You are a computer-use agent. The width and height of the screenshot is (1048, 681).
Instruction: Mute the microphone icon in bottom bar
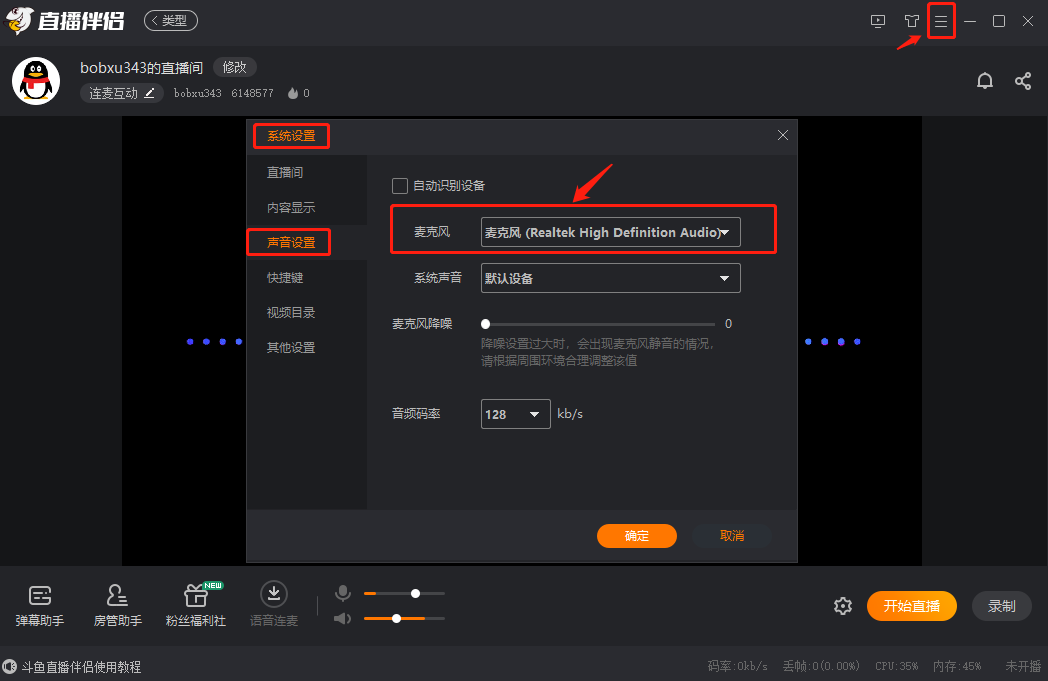pyautogui.click(x=343, y=593)
